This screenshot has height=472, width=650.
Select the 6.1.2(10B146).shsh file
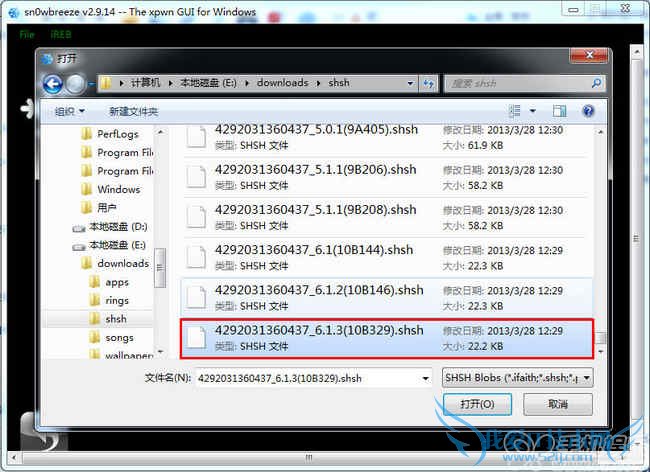(x=387, y=298)
